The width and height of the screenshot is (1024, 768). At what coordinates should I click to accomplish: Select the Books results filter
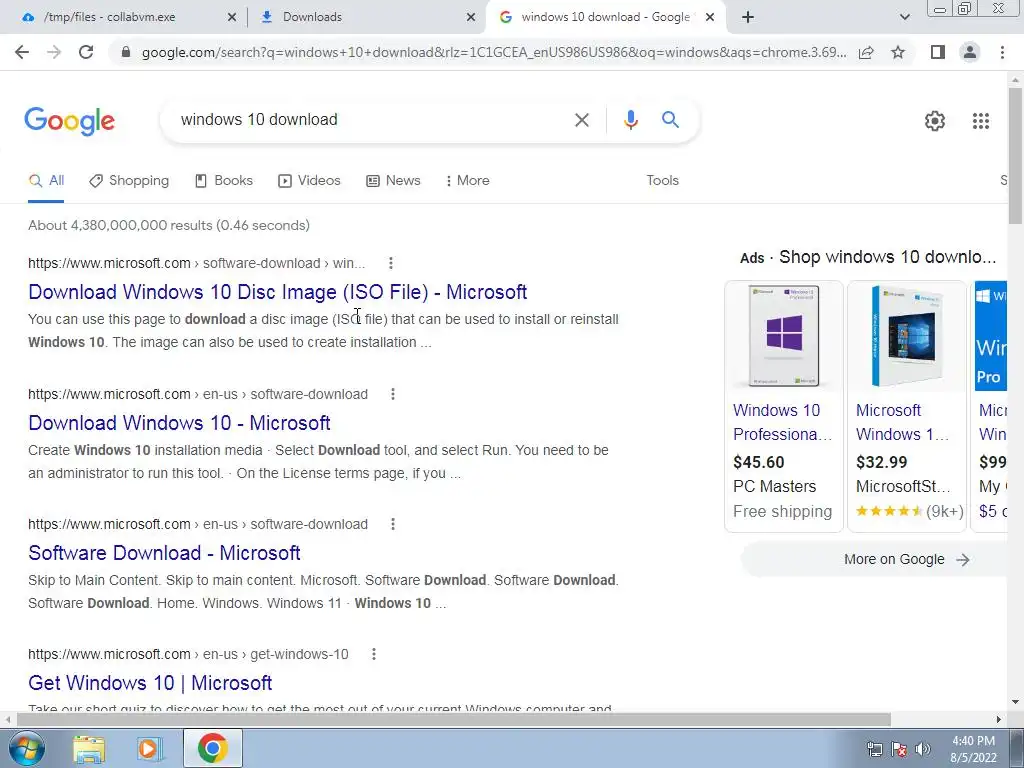(x=224, y=180)
